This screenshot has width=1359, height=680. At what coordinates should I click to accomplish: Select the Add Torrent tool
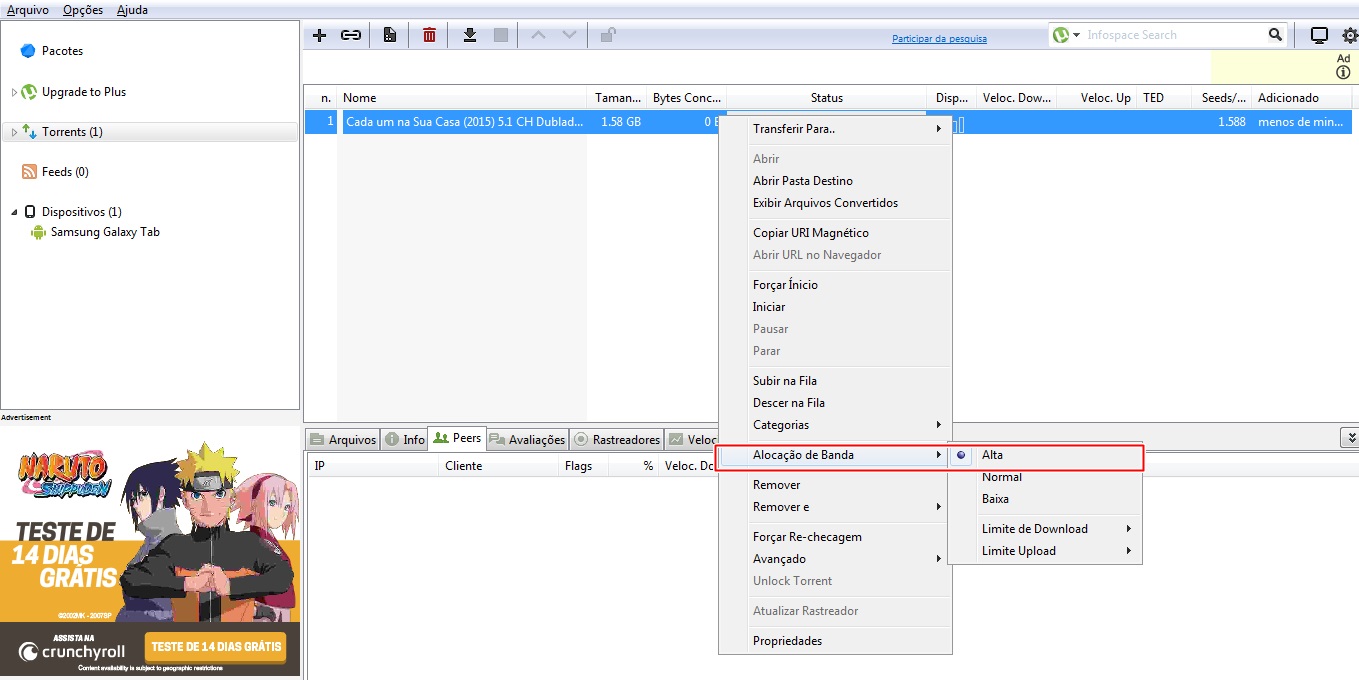pyautogui.click(x=319, y=34)
